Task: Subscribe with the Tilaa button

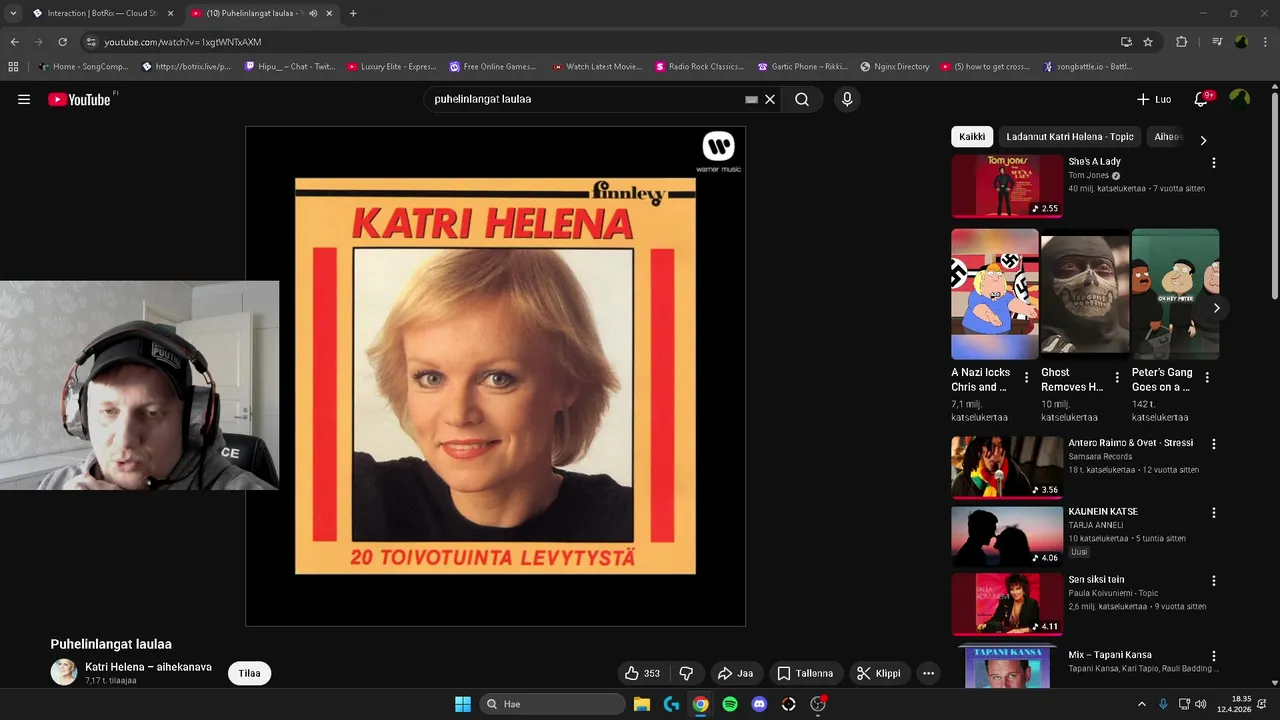Action: click(249, 673)
